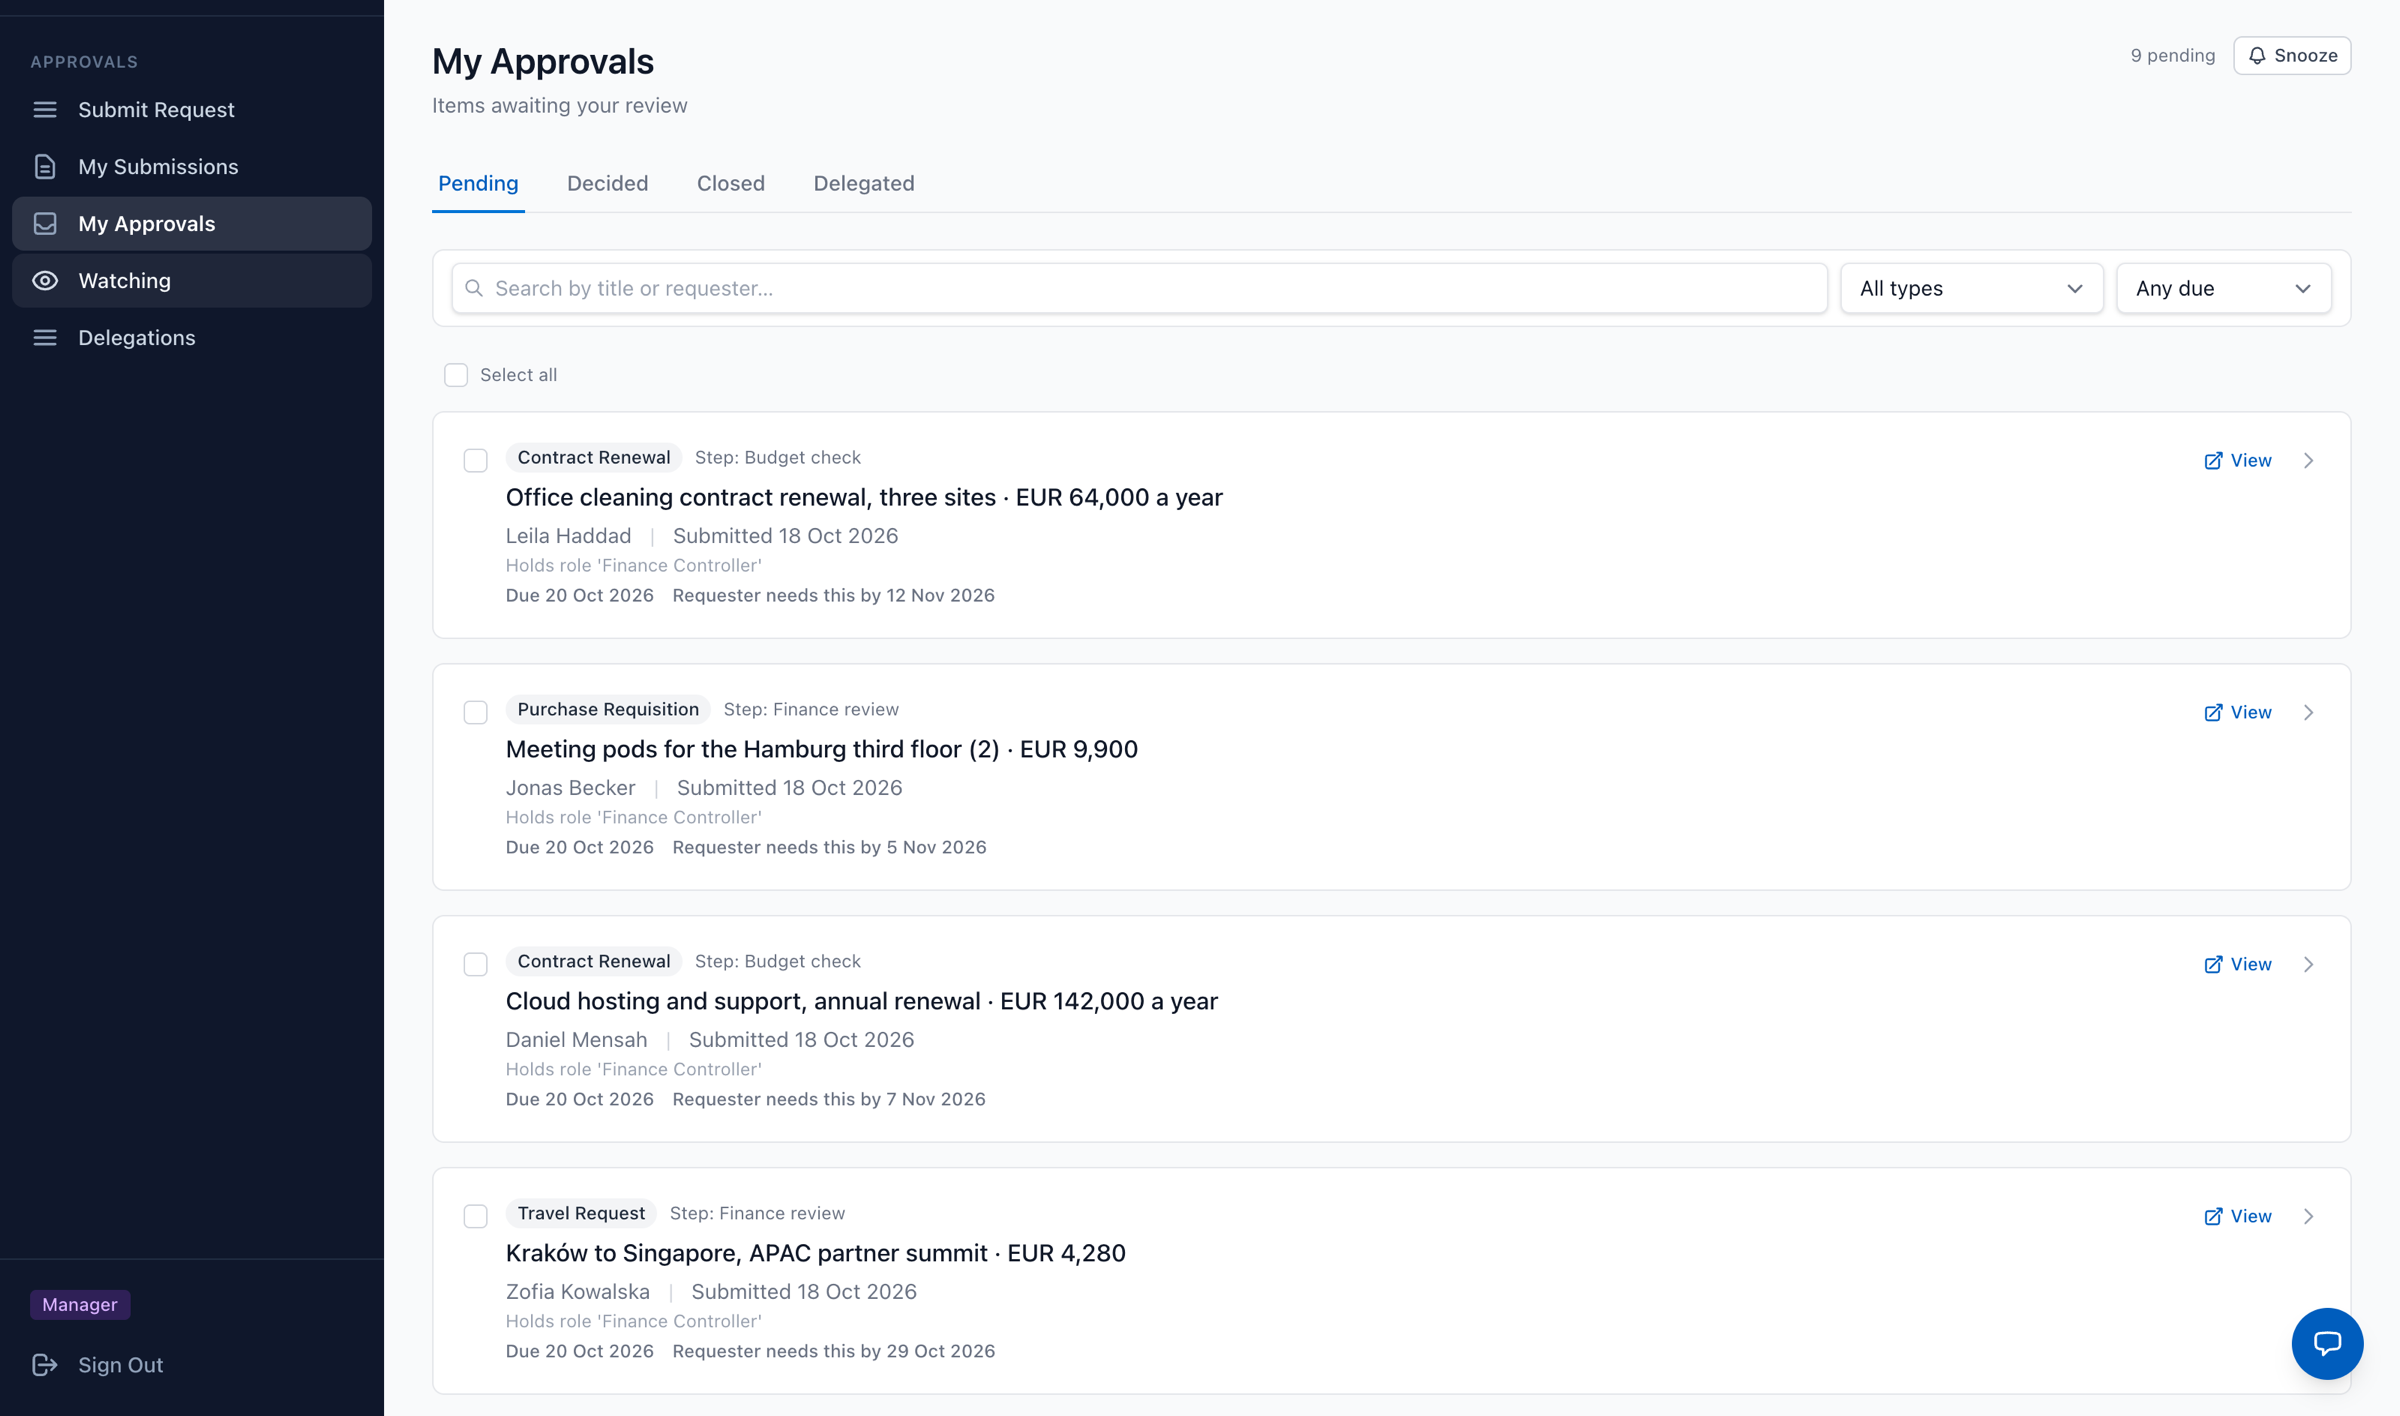The width and height of the screenshot is (2400, 1416).
Task: Click the Delegations sidebar icon
Action: [x=45, y=337]
